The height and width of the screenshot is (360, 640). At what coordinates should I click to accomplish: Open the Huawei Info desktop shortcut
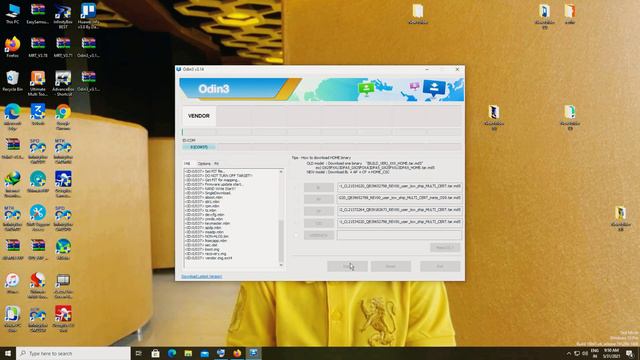click(89, 16)
